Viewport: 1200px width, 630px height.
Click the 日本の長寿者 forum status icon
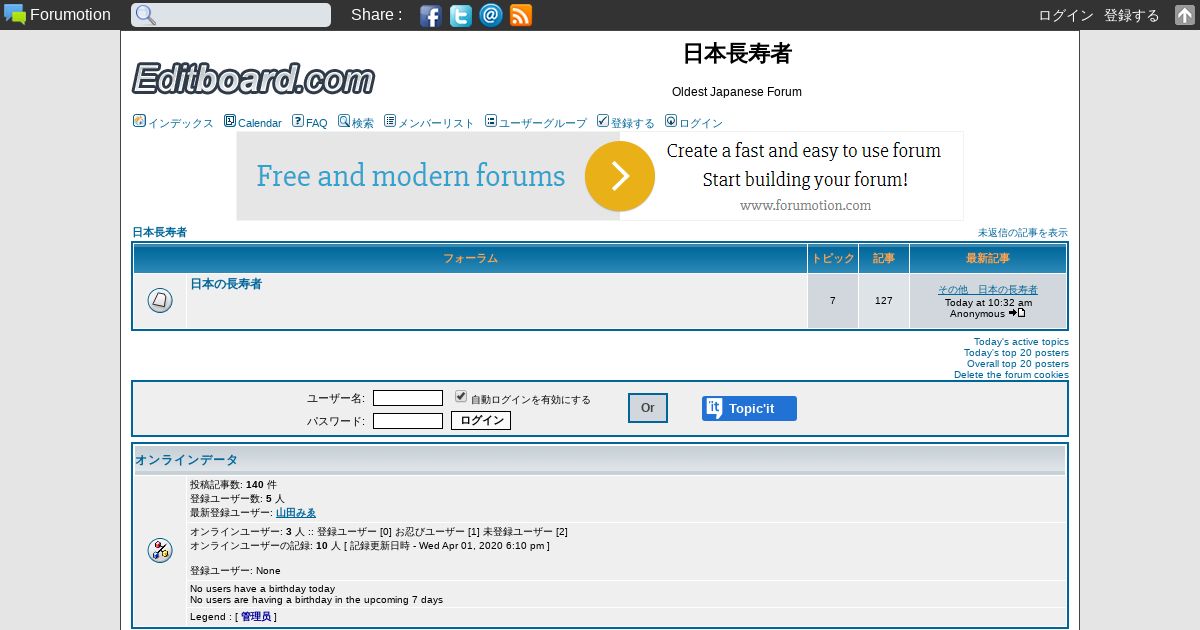[160, 300]
